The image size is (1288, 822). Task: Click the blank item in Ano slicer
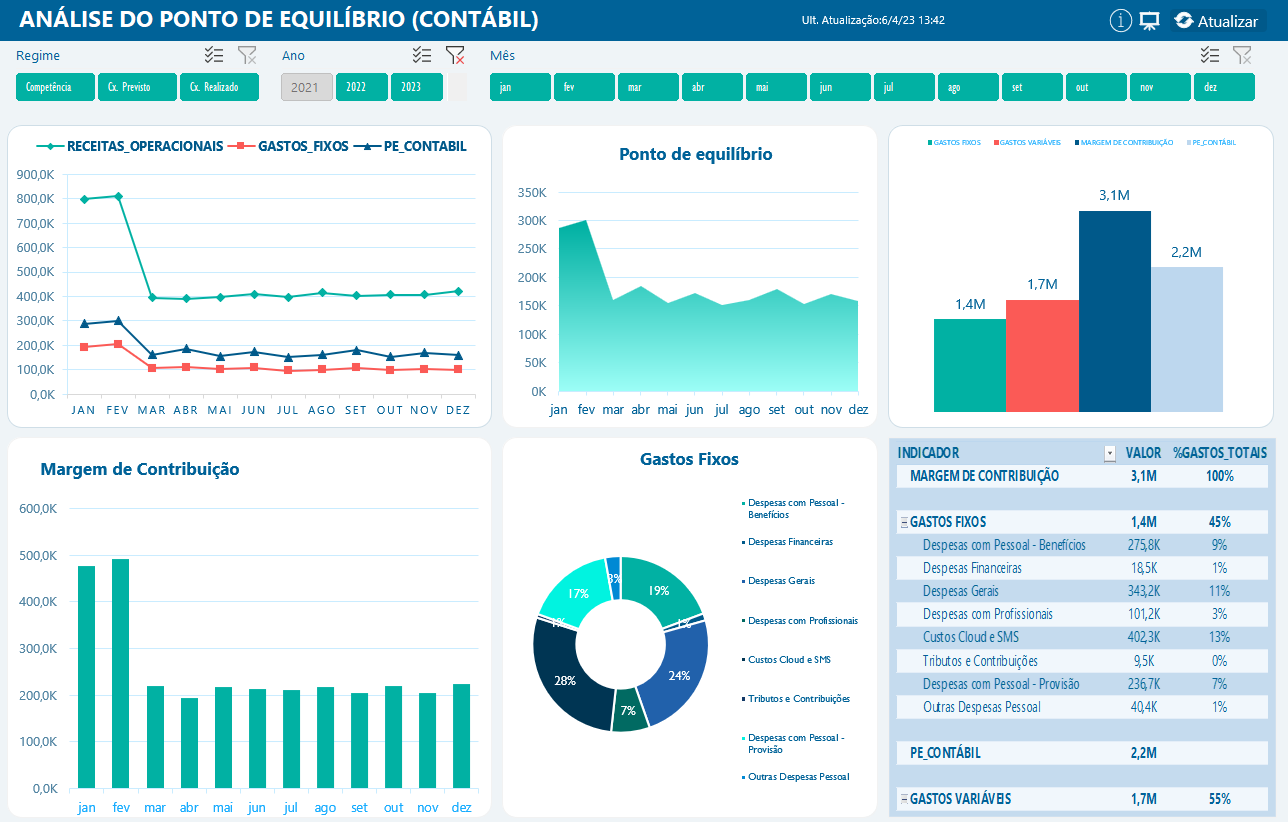tap(457, 87)
